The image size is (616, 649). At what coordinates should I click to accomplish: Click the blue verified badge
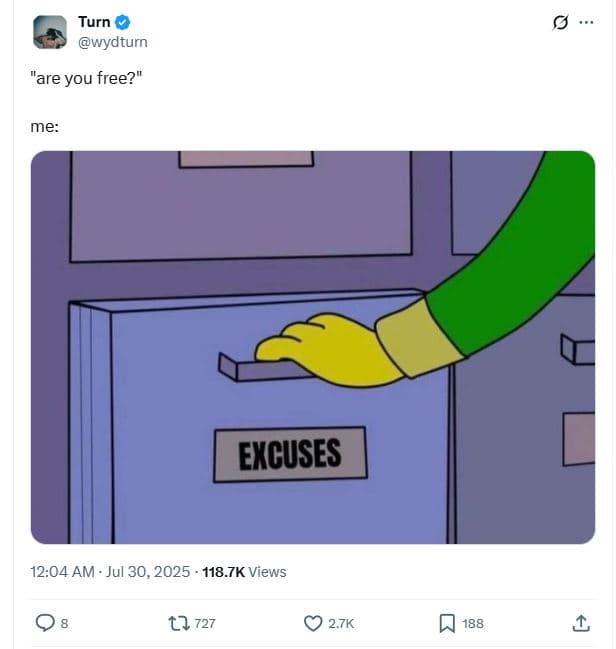[122, 22]
